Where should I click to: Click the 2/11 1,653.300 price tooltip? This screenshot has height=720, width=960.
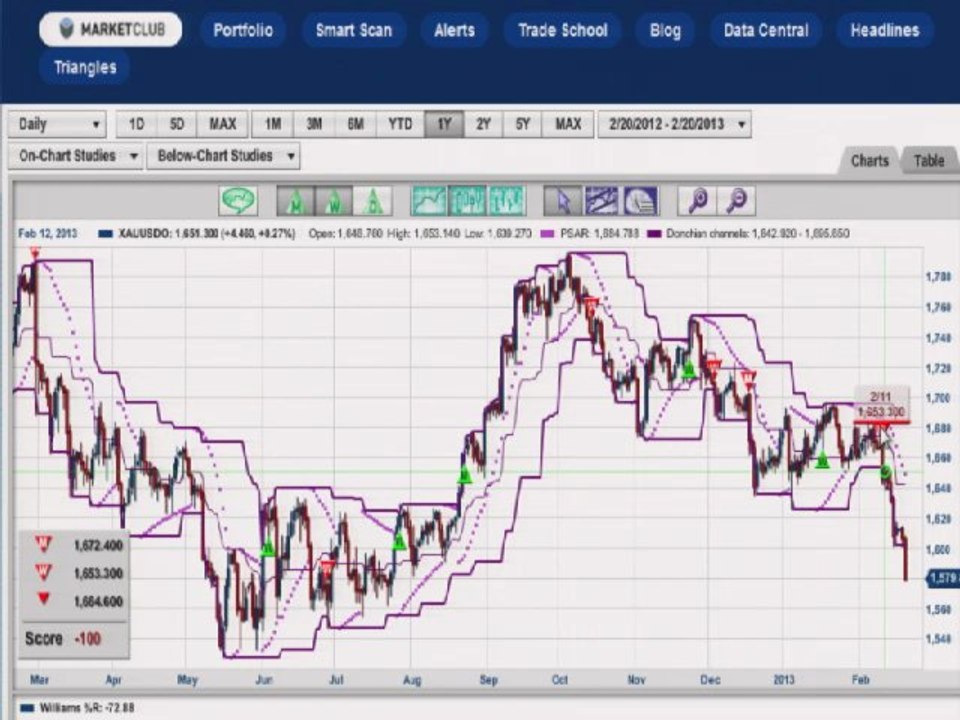coord(880,404)
